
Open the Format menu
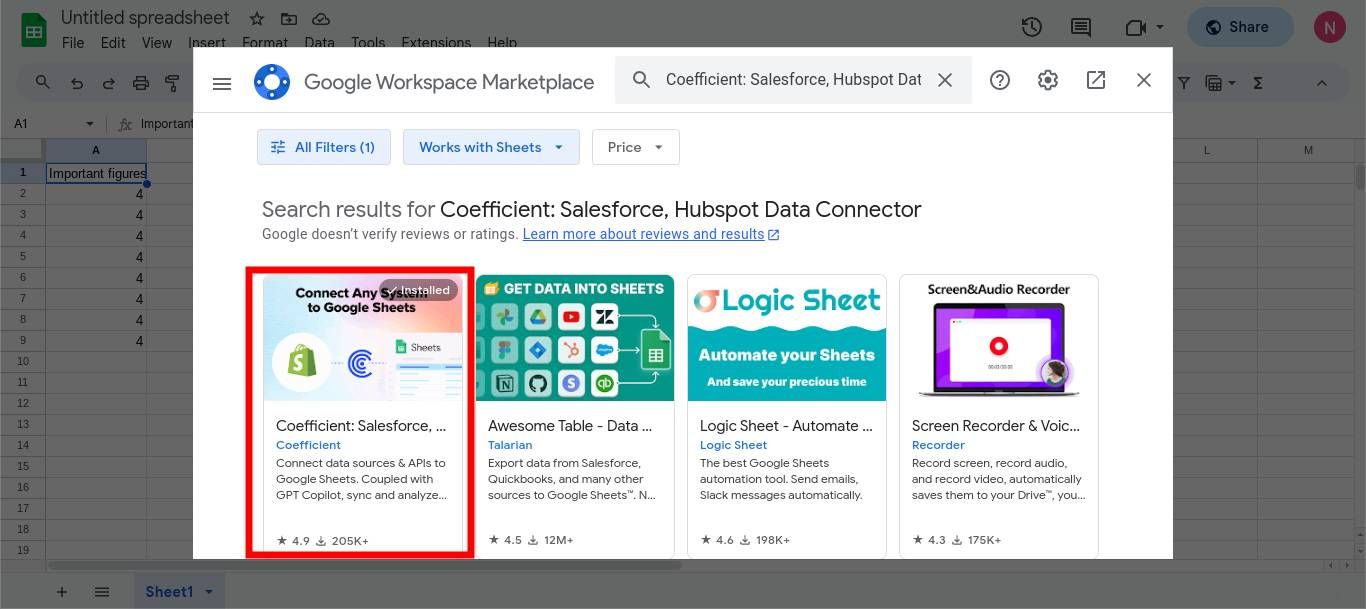tap(264, 43)
